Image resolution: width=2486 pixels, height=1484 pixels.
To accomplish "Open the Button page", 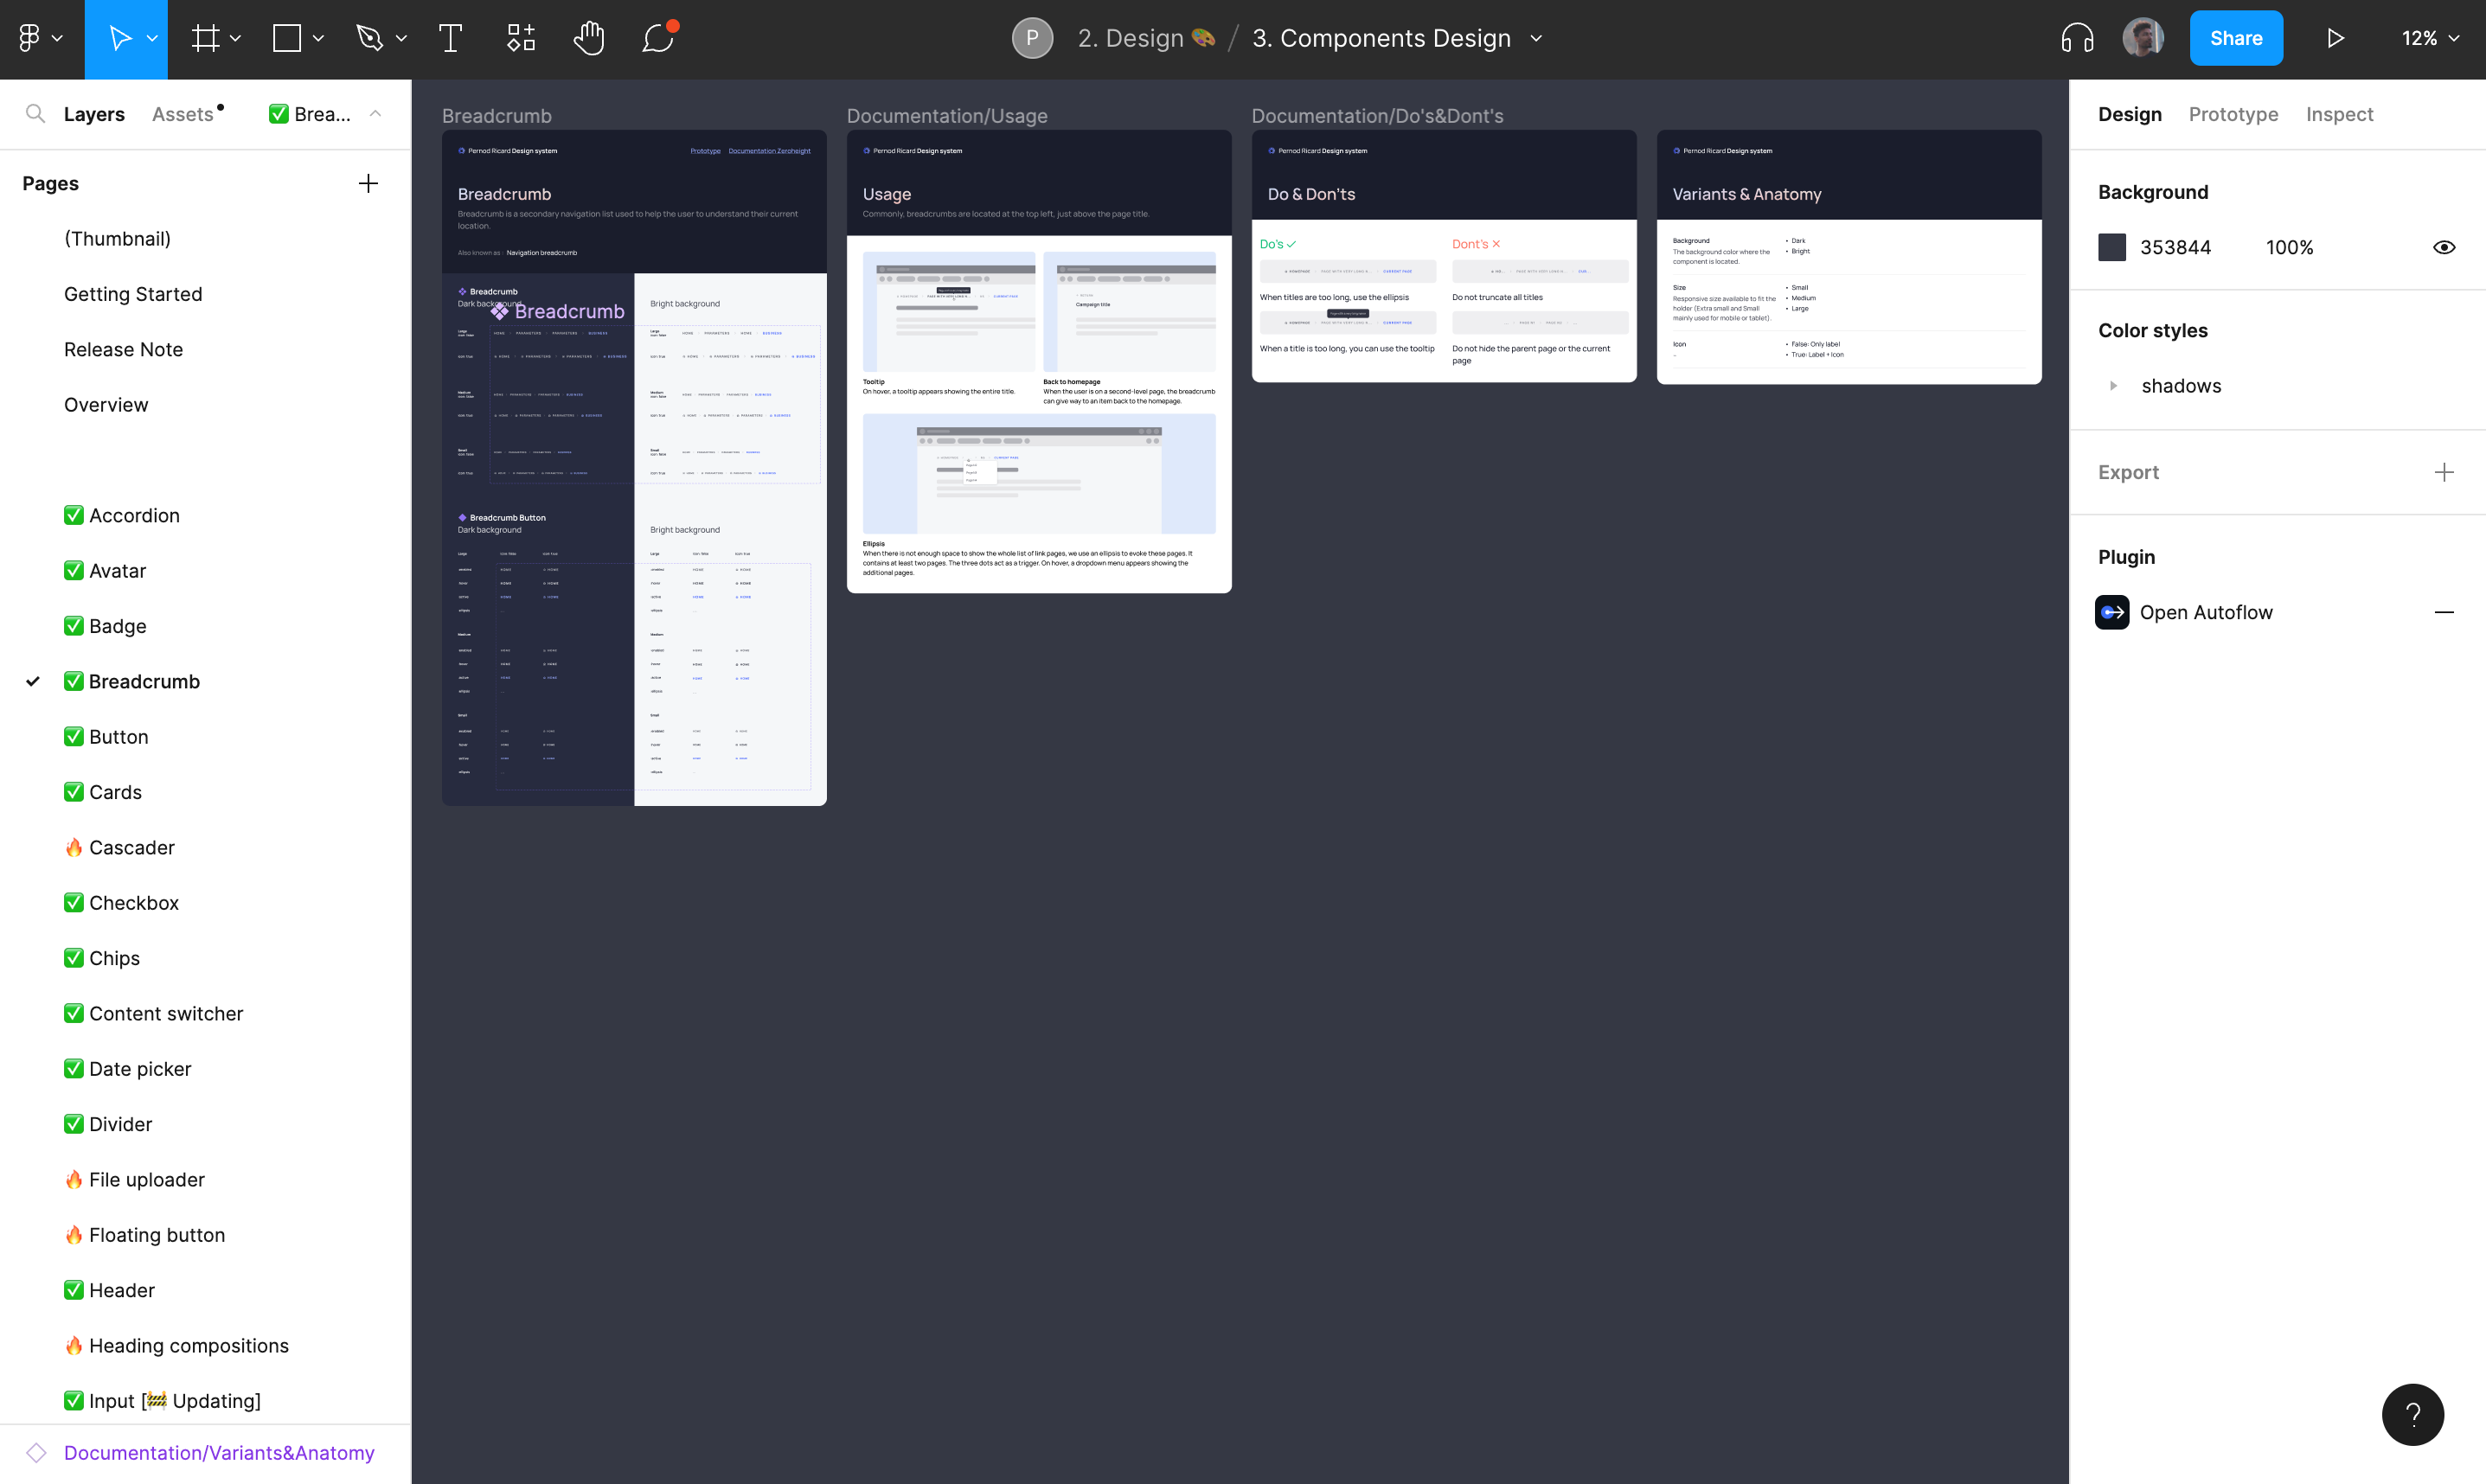I will click(118, 737).
